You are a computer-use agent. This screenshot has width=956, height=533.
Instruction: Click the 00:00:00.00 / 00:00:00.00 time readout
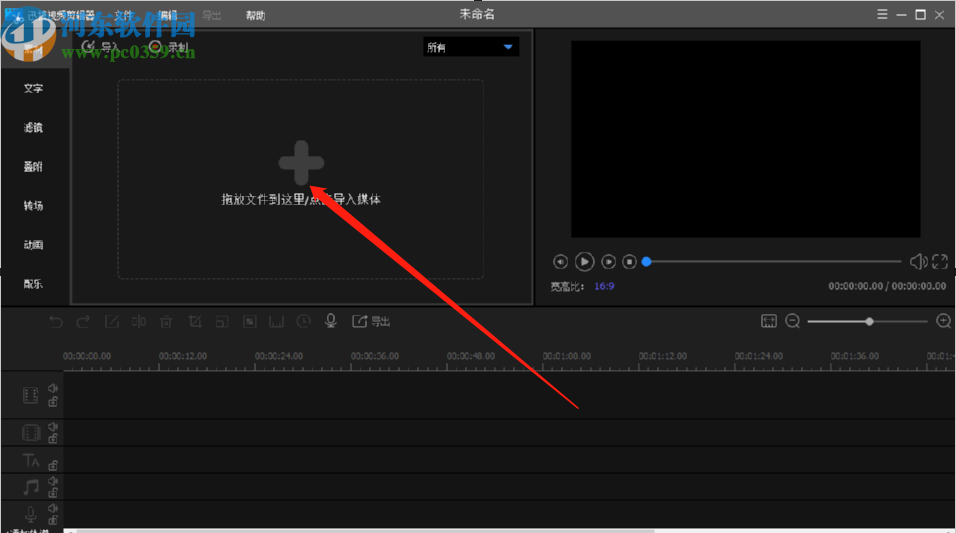coord(887,286)
